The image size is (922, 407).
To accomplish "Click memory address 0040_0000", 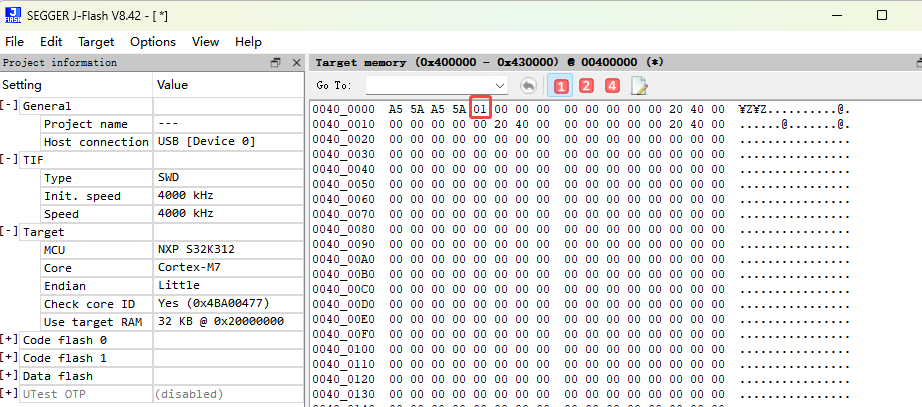I will point(343,109).
